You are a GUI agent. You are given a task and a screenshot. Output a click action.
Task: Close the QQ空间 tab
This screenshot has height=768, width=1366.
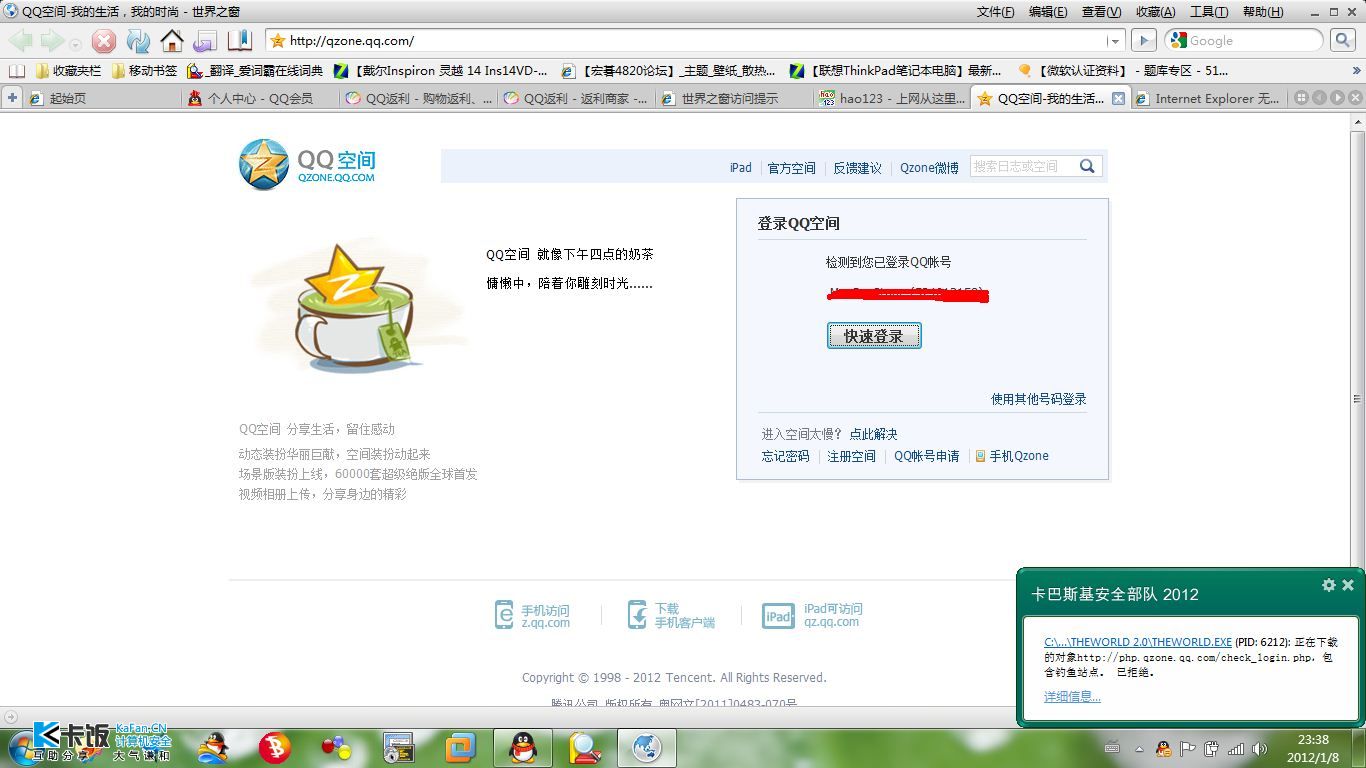[1118, 98]
